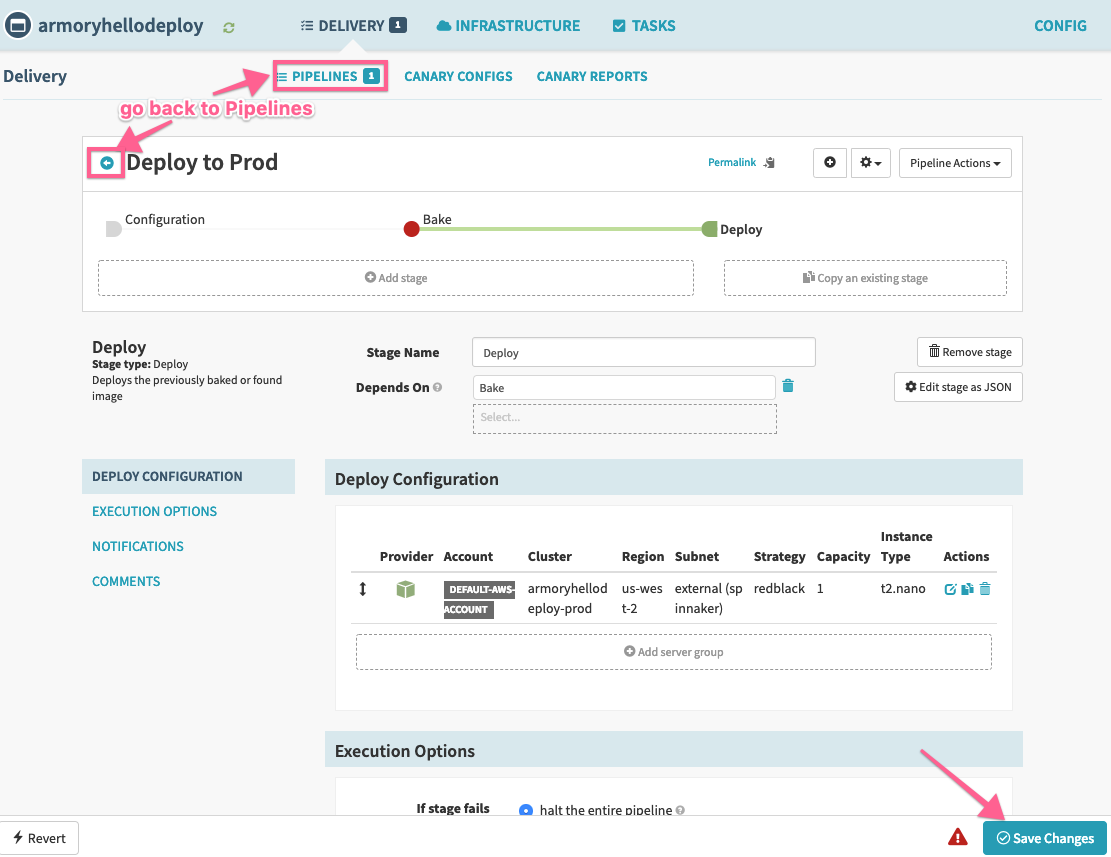1111x857 pixels.
Task: Copy permalink using the clipboard icon
Action: (x=769, y=163)
